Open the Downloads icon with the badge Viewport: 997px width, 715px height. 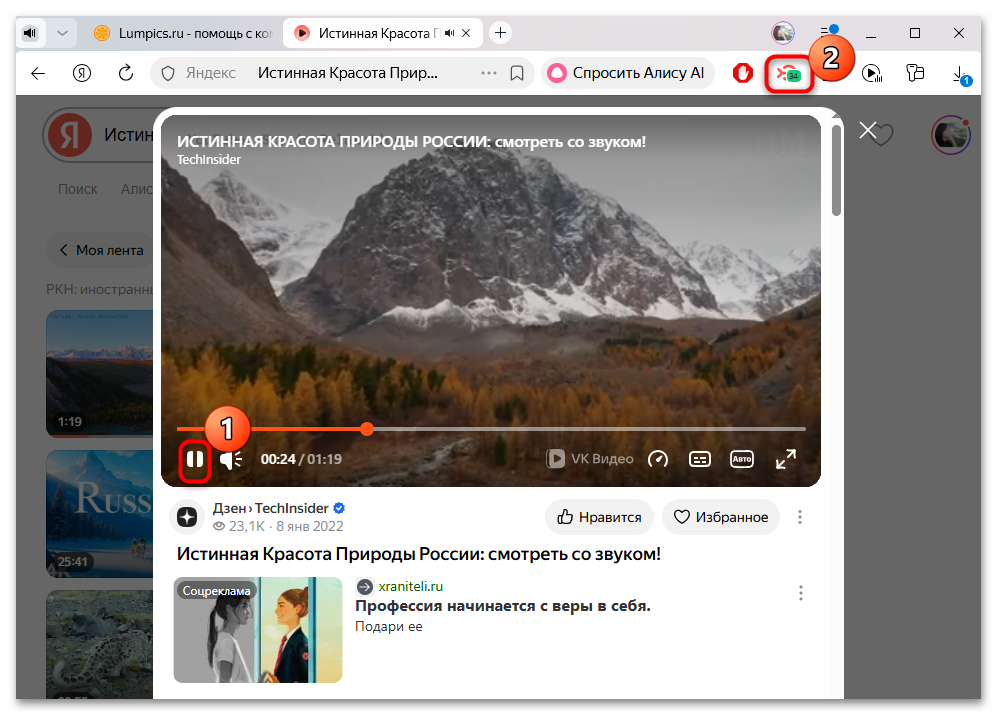tap(961, 75)
